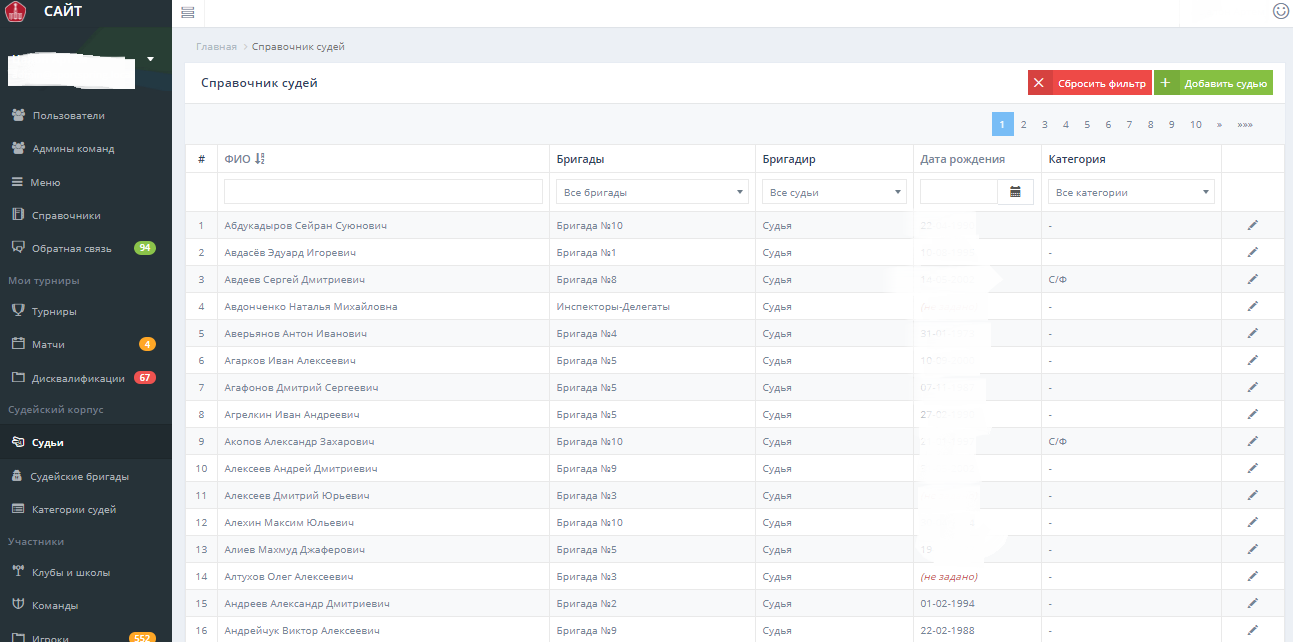
Task: Open the calendar date picker icon
Action: tap(1016, 192)
